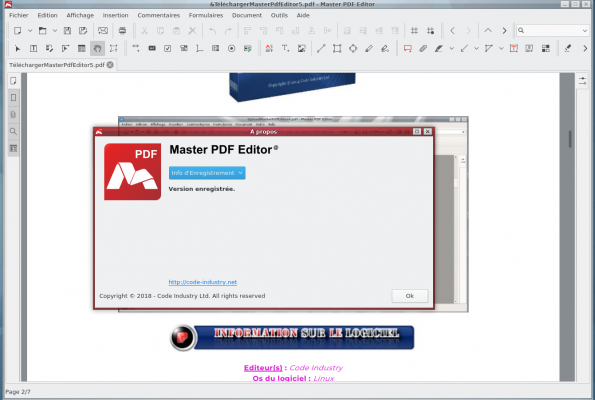This screenshot has height=400, width=595.
Task: Click the Save As icon
Action: [x=83, y=31]
